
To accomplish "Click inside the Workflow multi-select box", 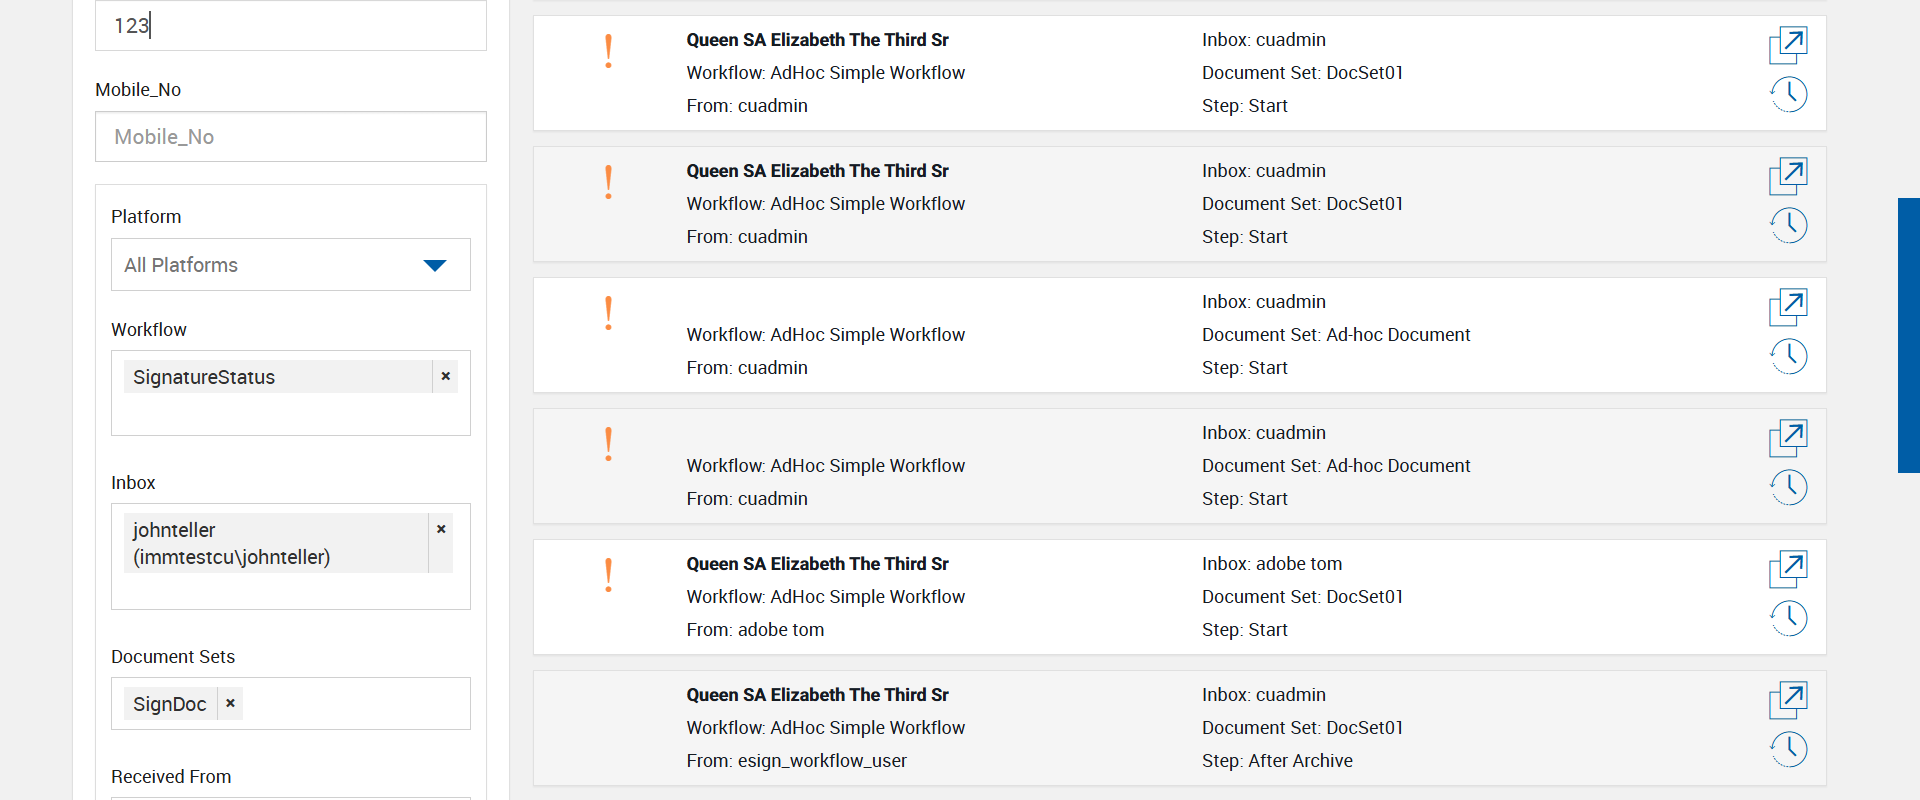I will pos(290,414).
